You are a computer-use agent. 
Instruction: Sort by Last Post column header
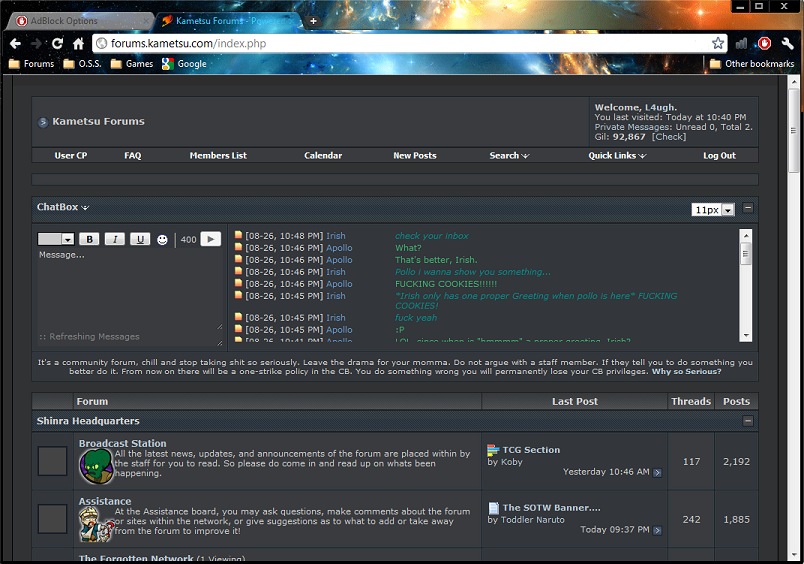(x=575, y=401)
